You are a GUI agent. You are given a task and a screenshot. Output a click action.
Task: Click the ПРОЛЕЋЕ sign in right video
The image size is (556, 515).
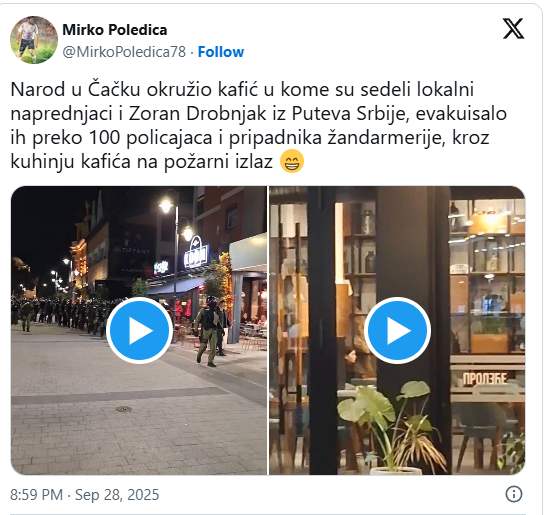point(485,379)
